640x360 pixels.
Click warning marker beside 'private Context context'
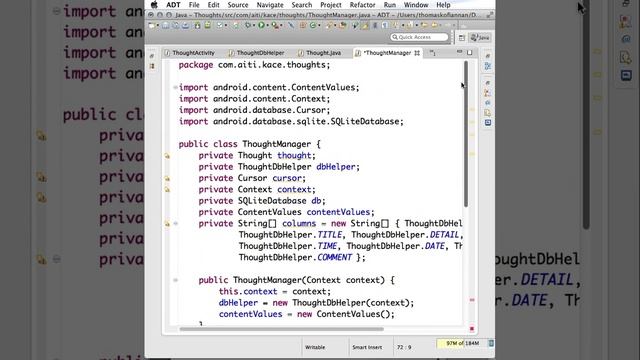tap(167, 189)
